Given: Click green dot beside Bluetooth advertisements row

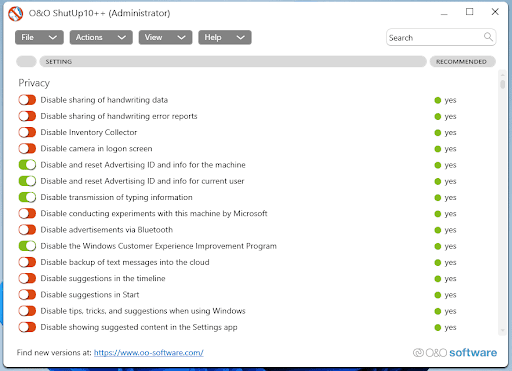Looking at the screenshot, I should pos(438,230).
